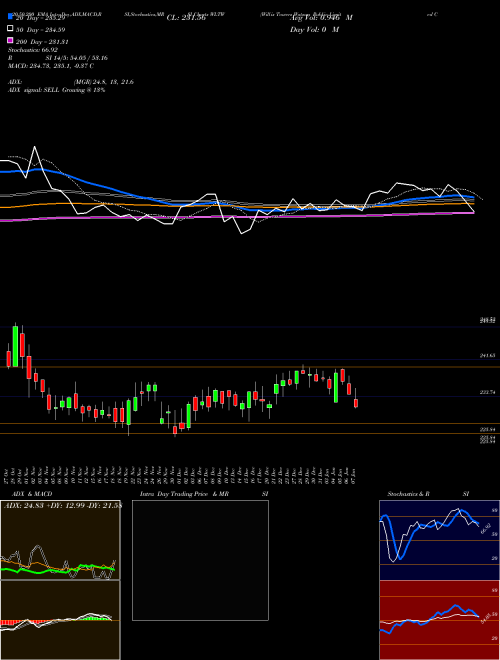Image resolution: width=500 pixels, height=660 pixels.
Task: Open the empty Intra Day Trading chart panel
Action: [200, 560]
